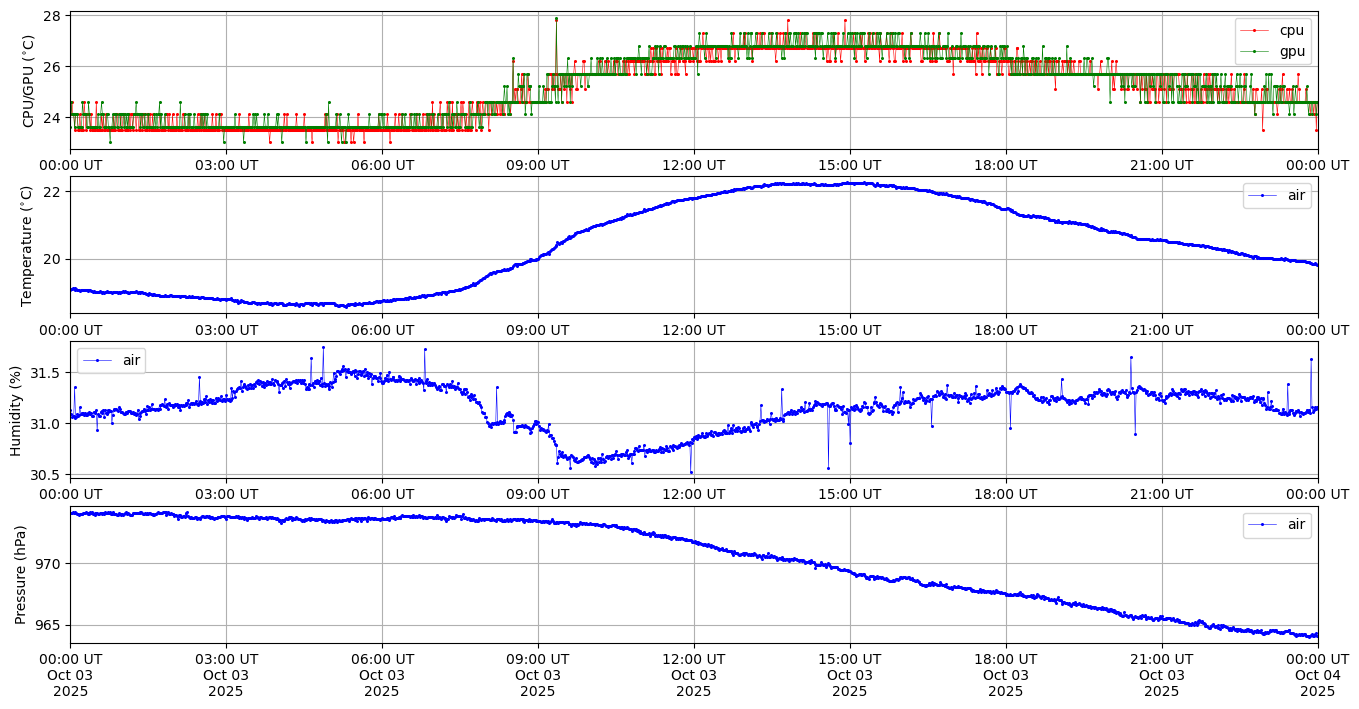Click the 31.5 tick on Humidity axis
The image size is (1359, 709).
pos(44,373)
